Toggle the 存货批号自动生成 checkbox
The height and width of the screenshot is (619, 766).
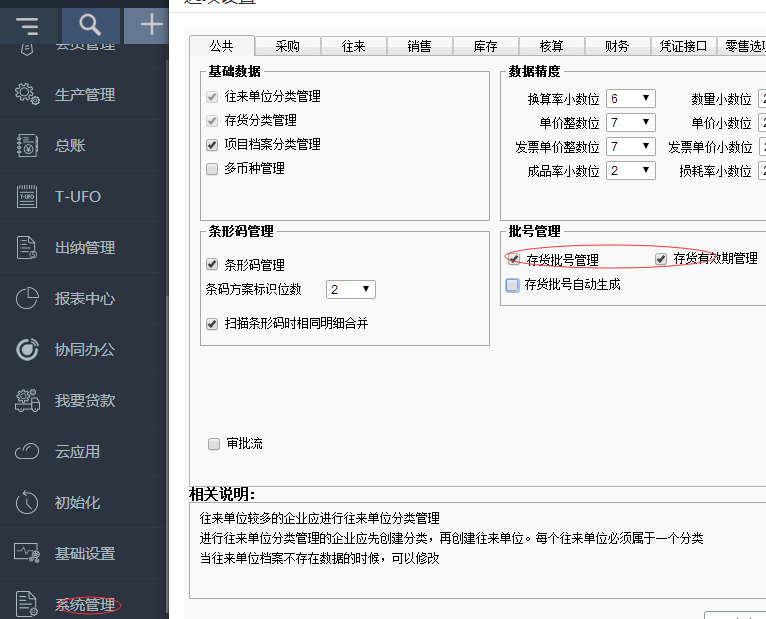pyautogui.click(x=513, y=285)
